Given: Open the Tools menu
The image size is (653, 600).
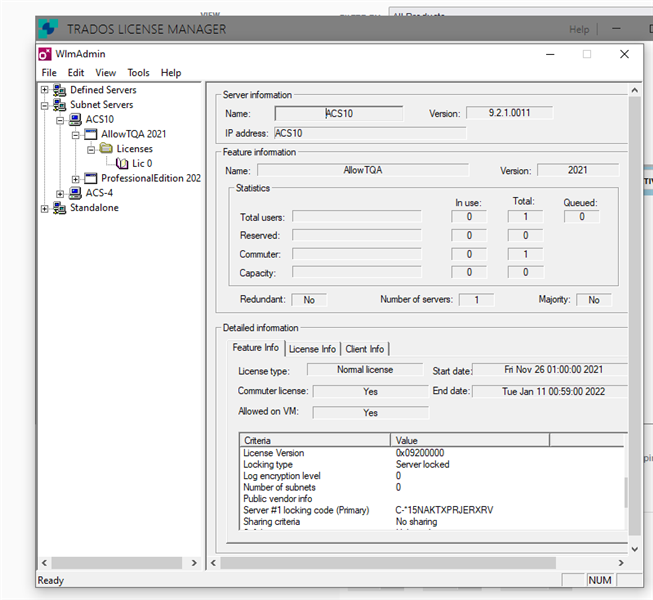Looking at the screenshot, I should 138,72.
